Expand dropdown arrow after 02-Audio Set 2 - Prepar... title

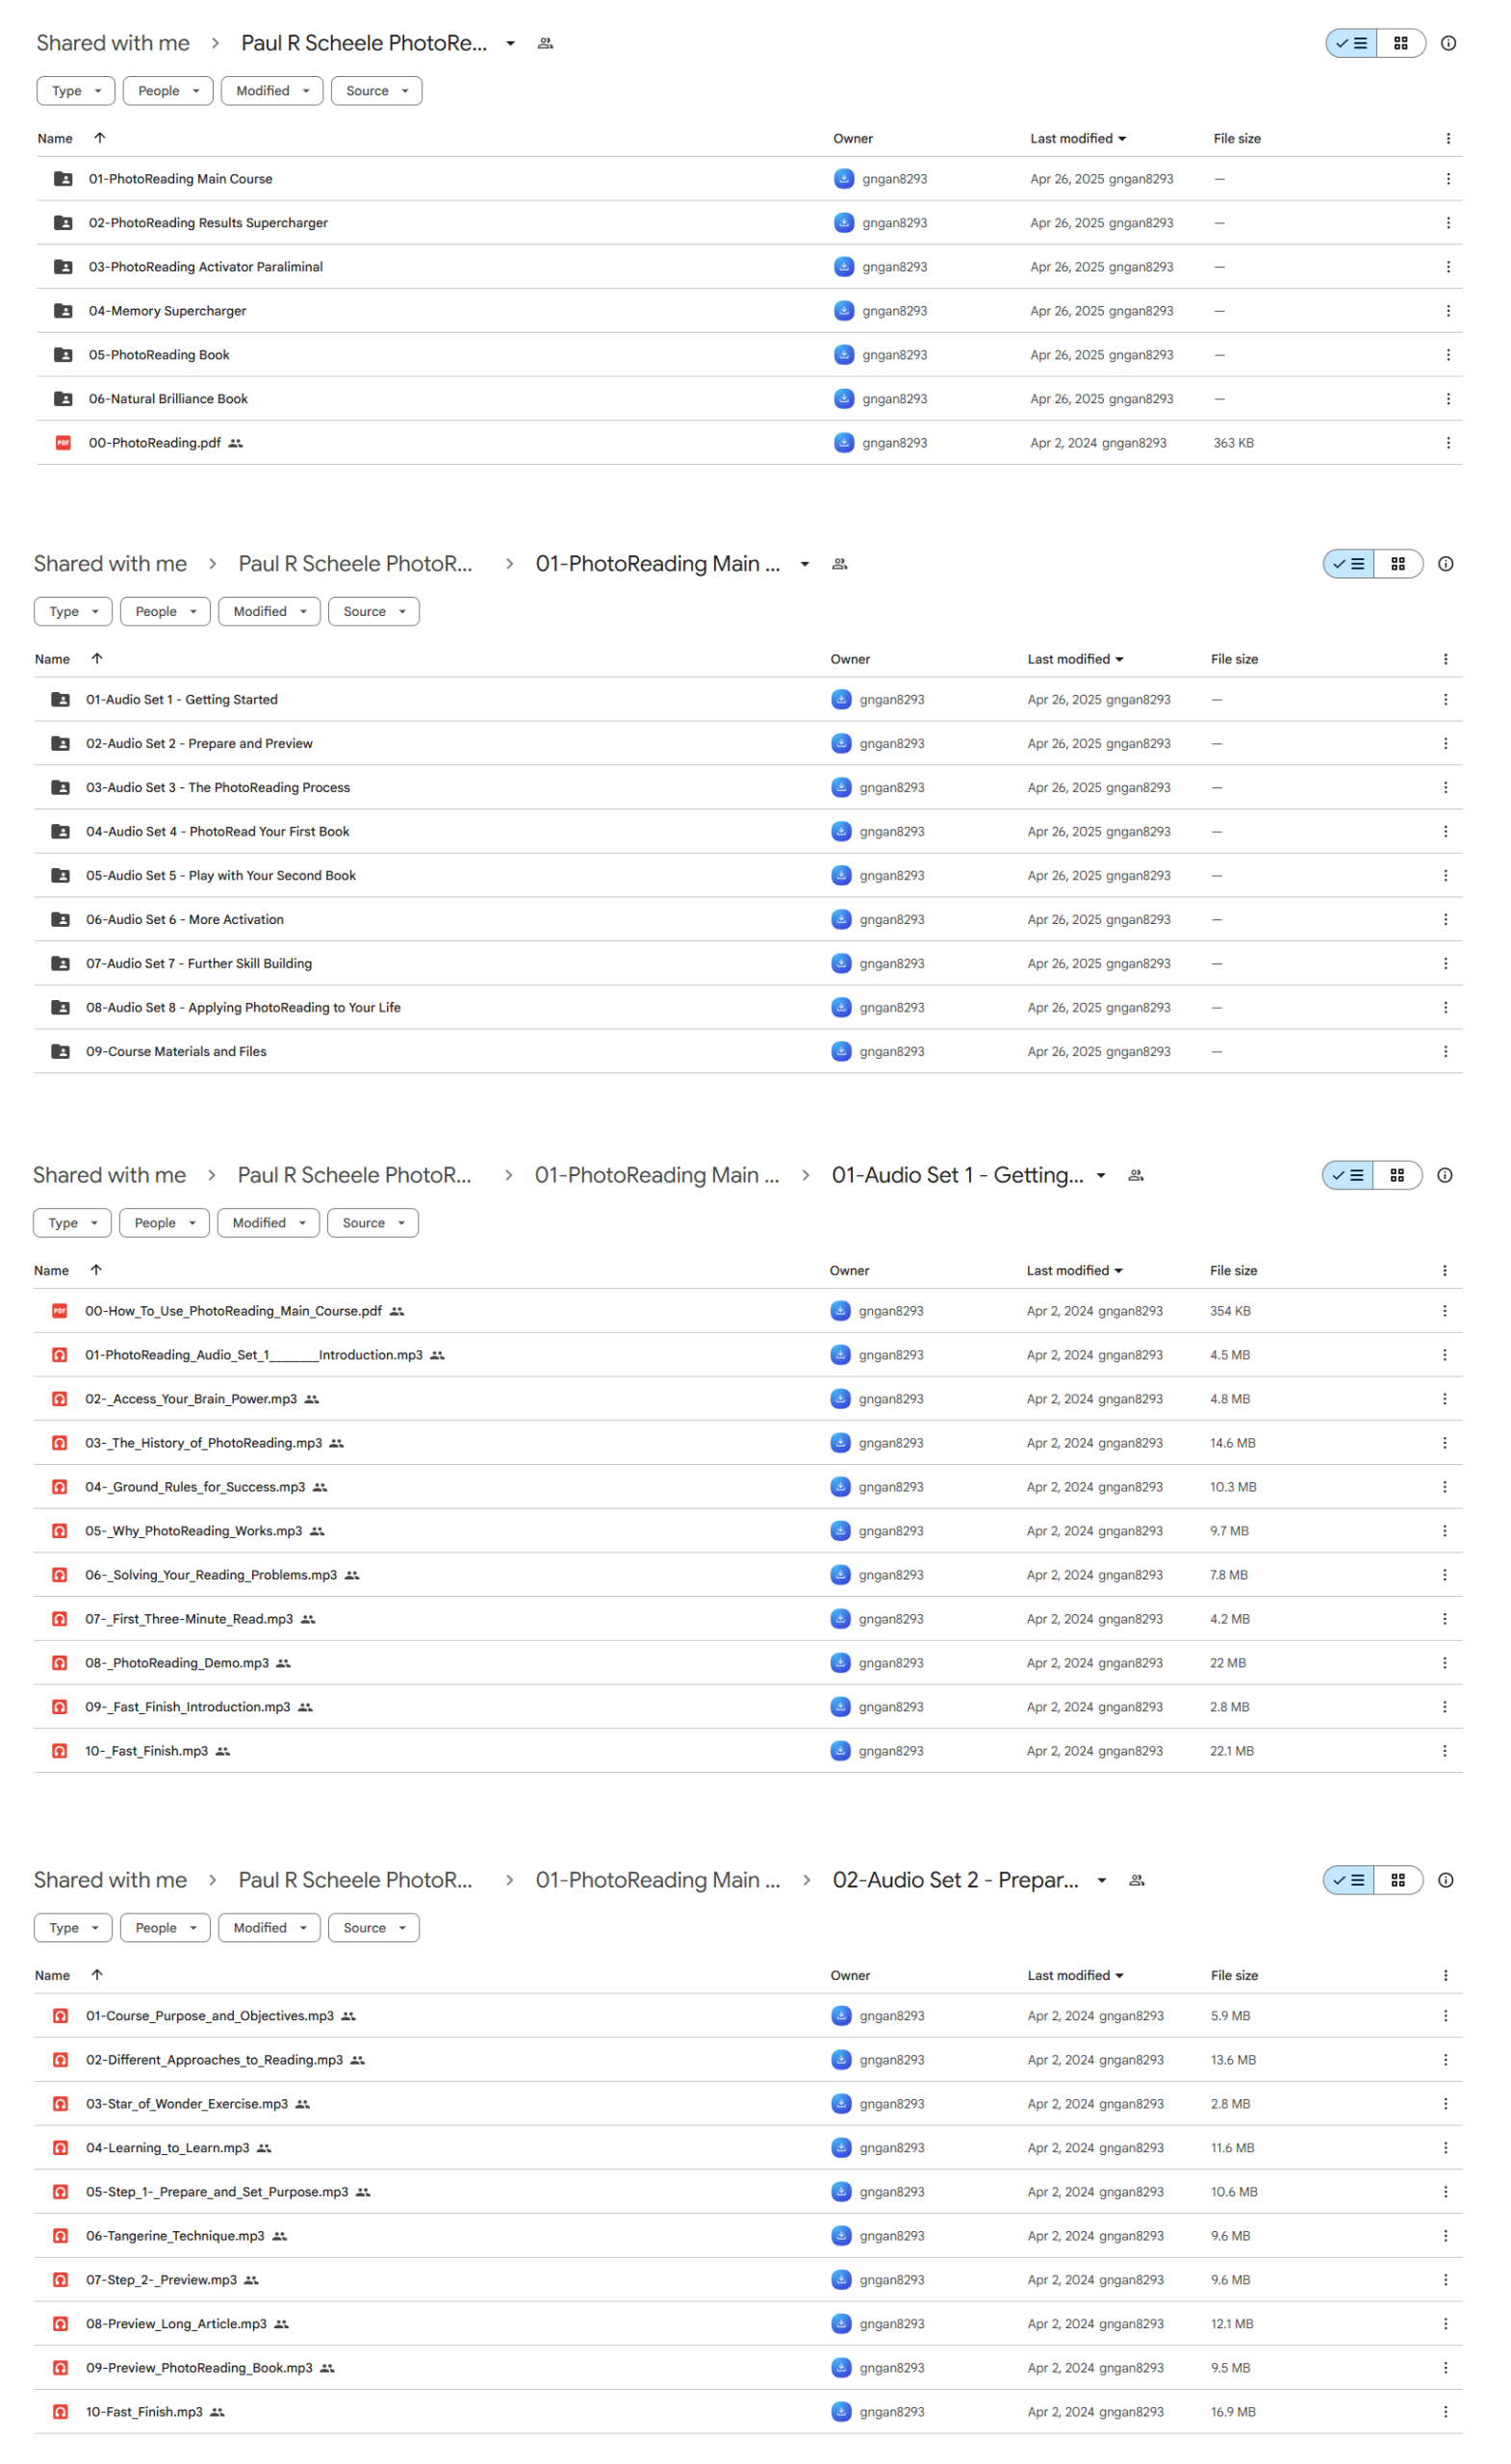(x=1101, y=1880)
